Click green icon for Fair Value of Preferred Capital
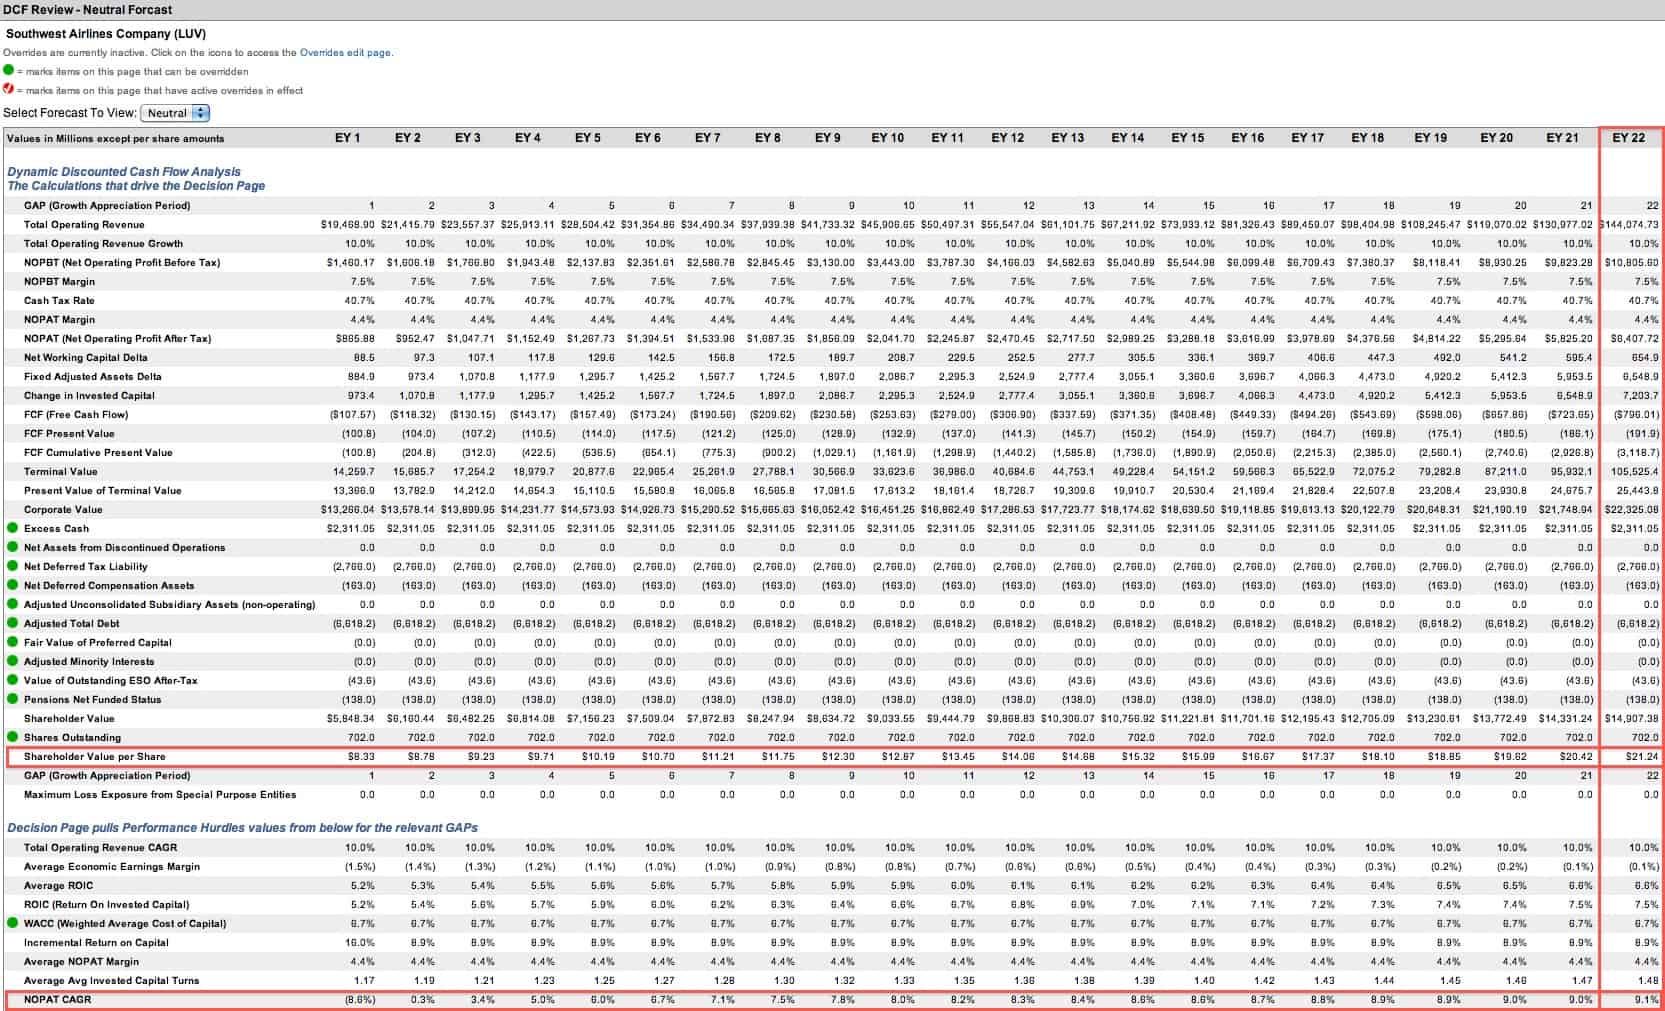 12,642
